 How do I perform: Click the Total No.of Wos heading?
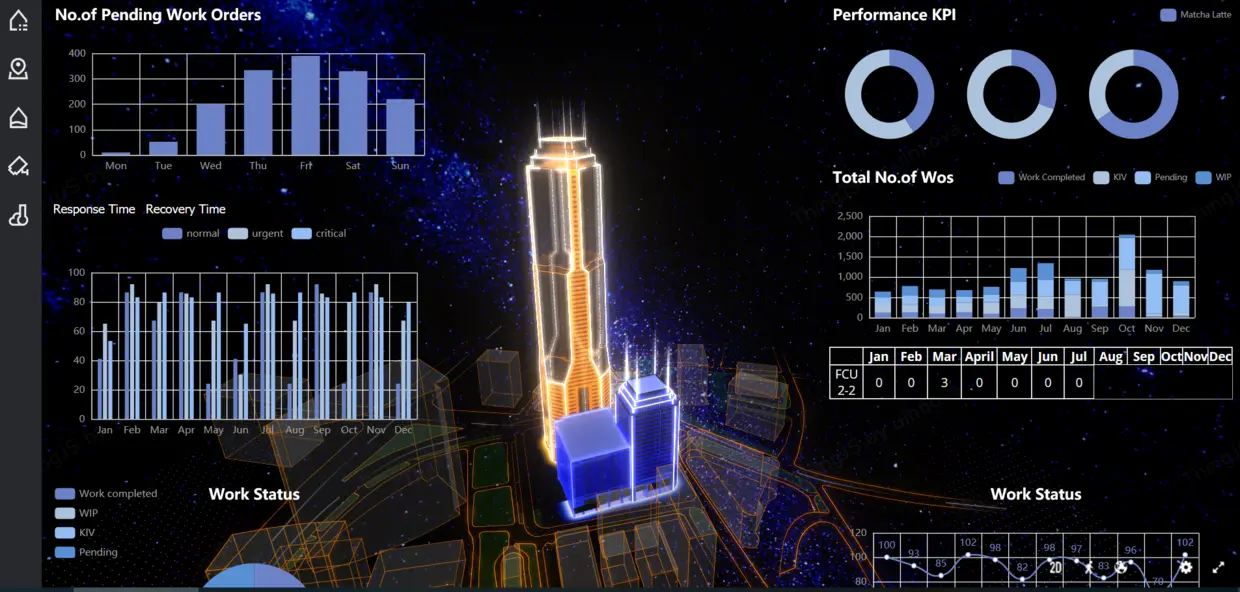893,177
